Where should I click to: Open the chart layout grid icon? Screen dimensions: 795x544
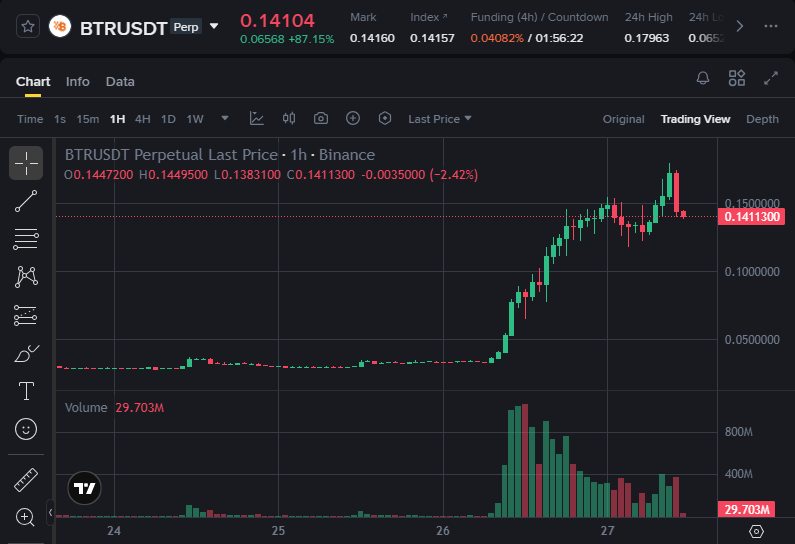737,78
